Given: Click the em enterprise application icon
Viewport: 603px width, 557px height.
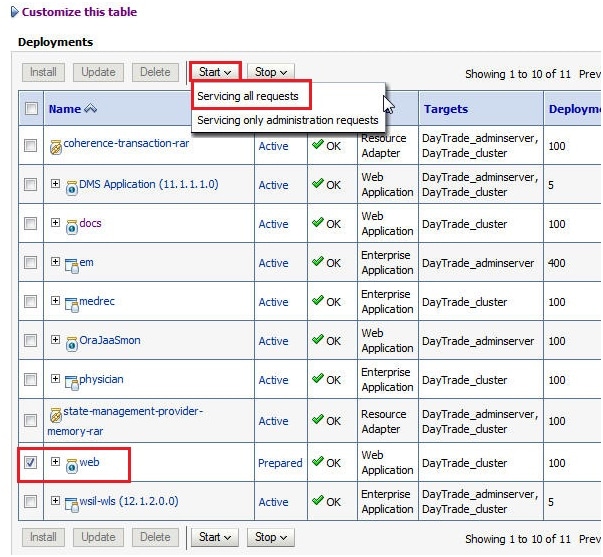Looking at the screenshot, I should click(72, 266).
